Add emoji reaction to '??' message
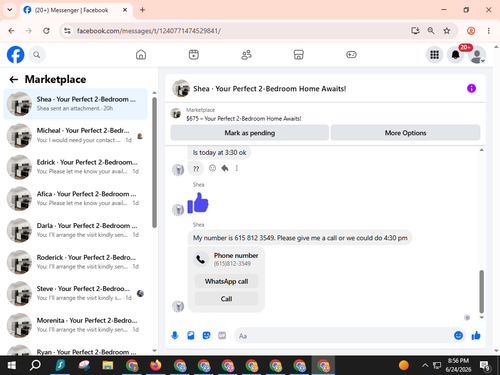Viewport: 500px width, 375px height. coord(212,168)
